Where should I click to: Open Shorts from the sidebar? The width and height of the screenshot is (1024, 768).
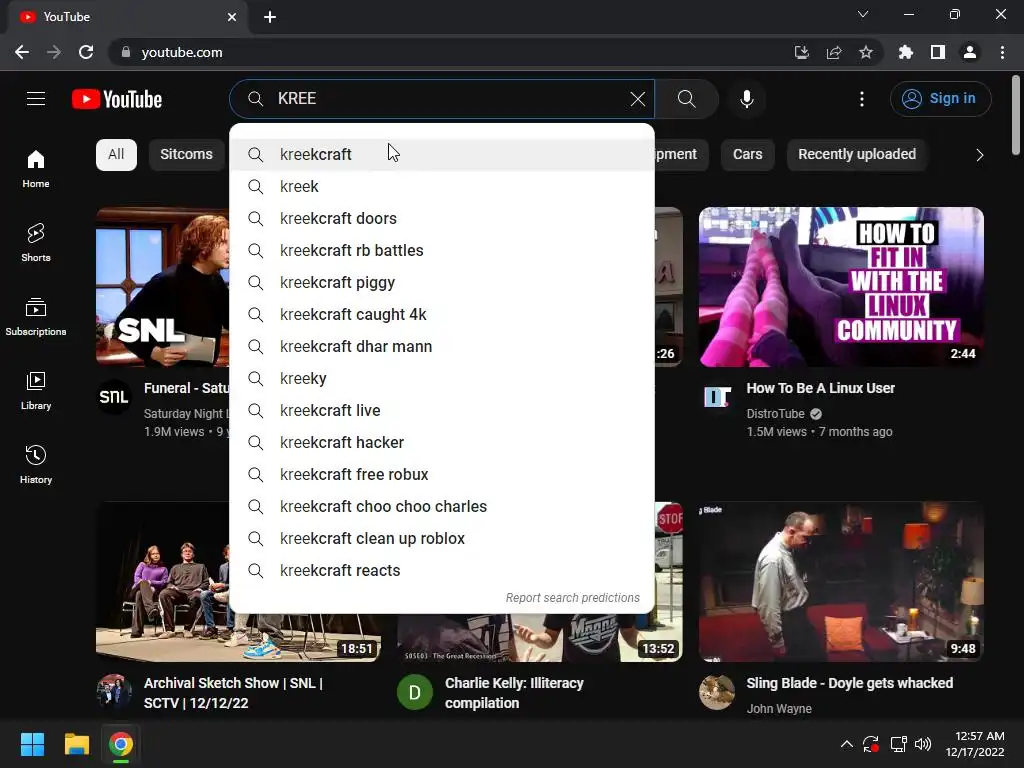tap(36, 243)
